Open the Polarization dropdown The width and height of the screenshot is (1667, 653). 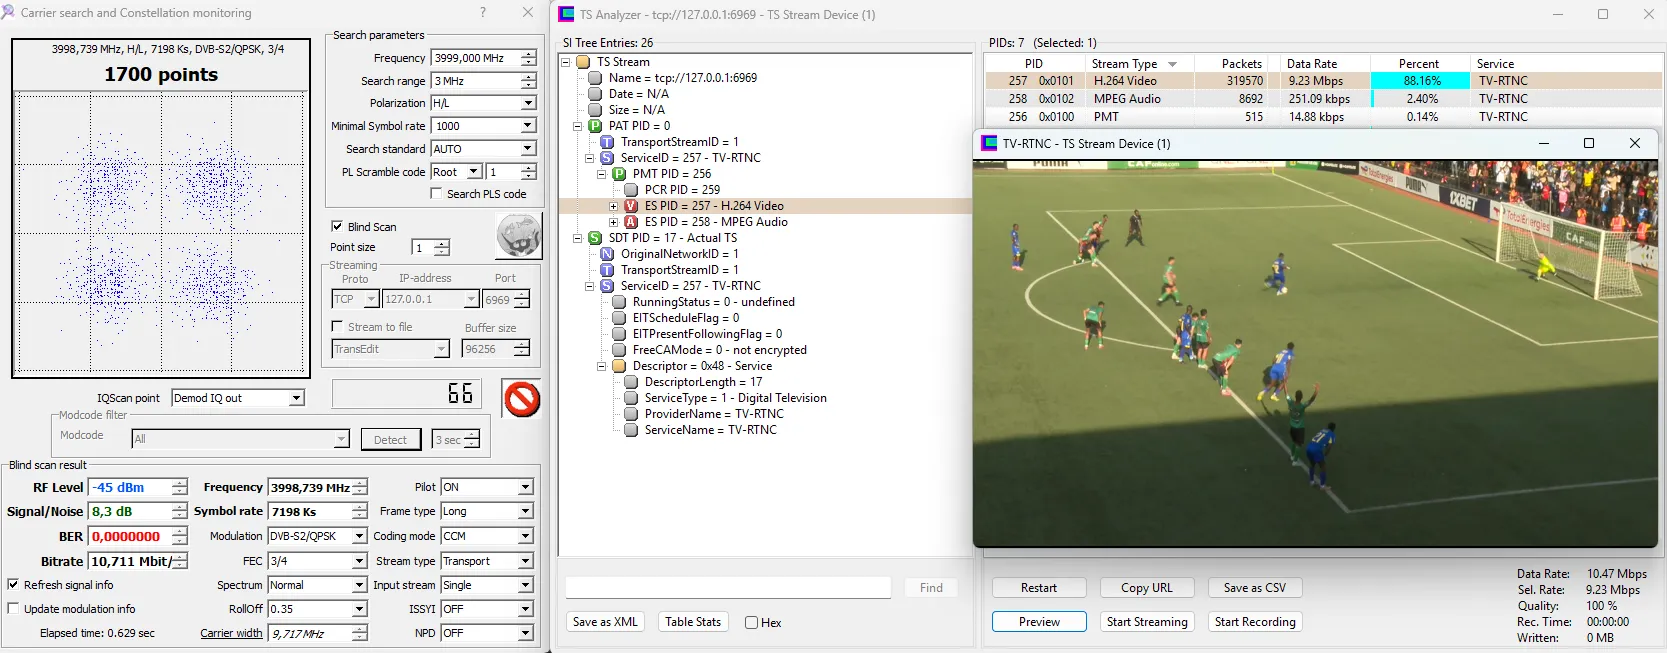(527, 103)
